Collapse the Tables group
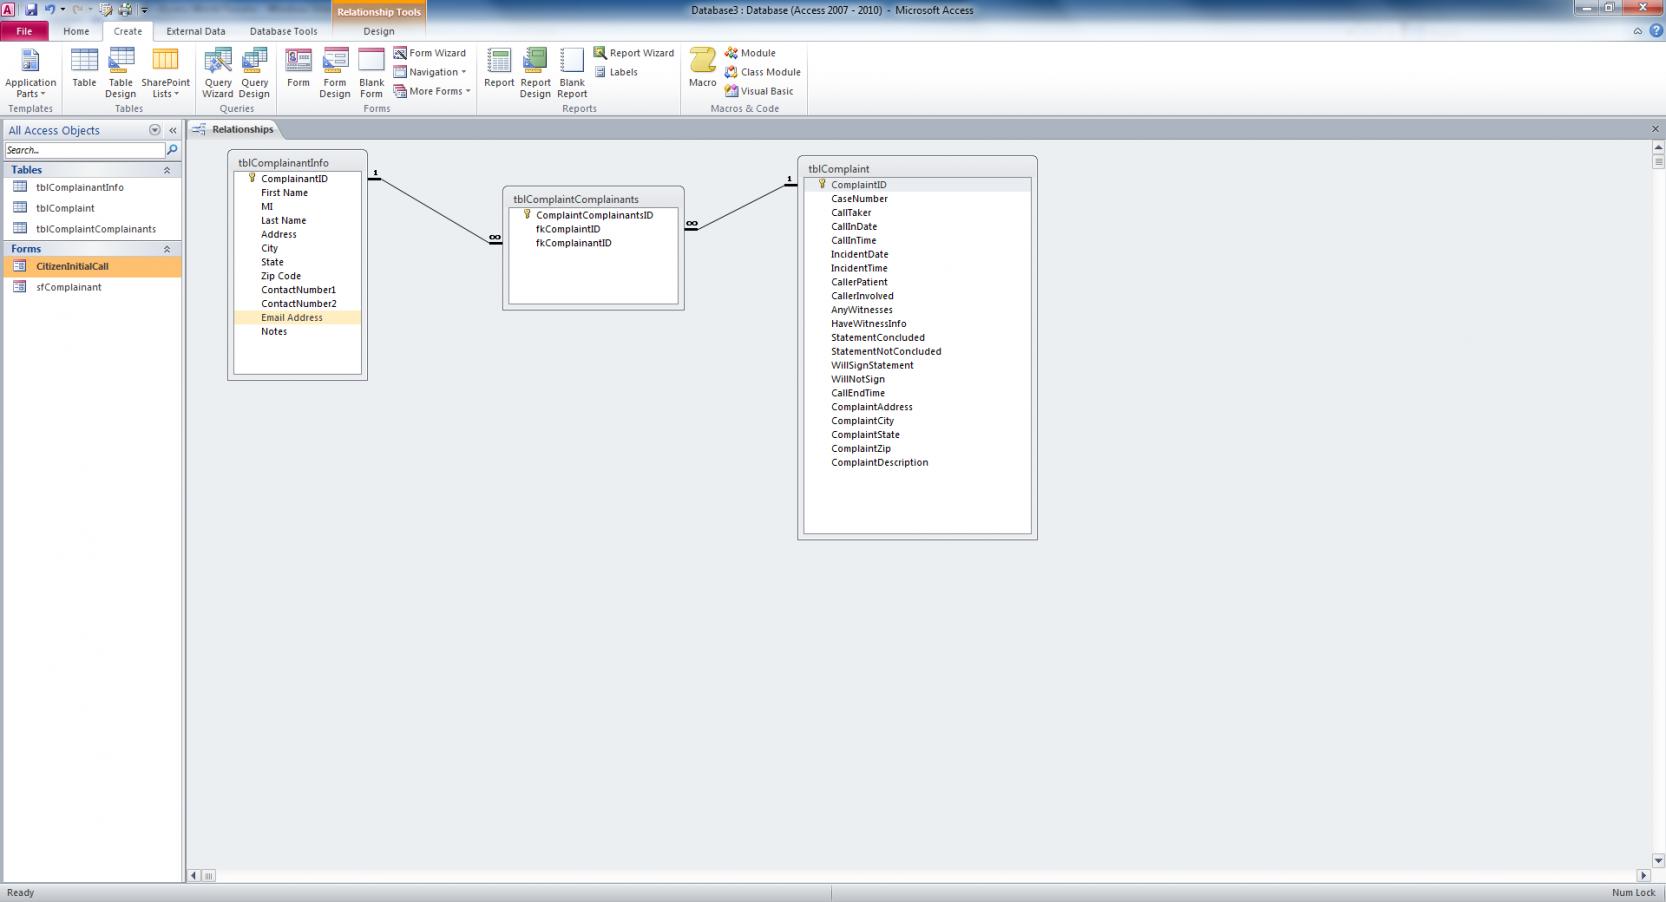This screenshot has height=902, width=1666. pos(167,170)
